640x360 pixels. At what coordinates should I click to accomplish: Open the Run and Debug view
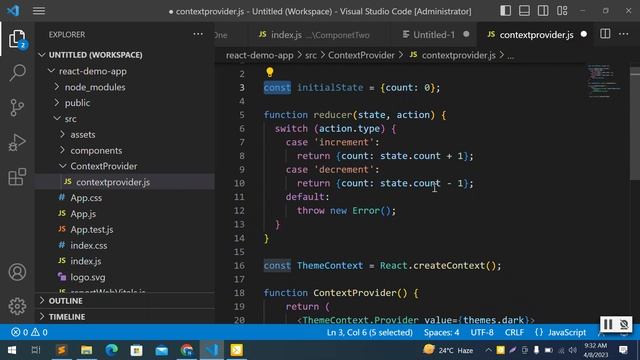[17, 142]
